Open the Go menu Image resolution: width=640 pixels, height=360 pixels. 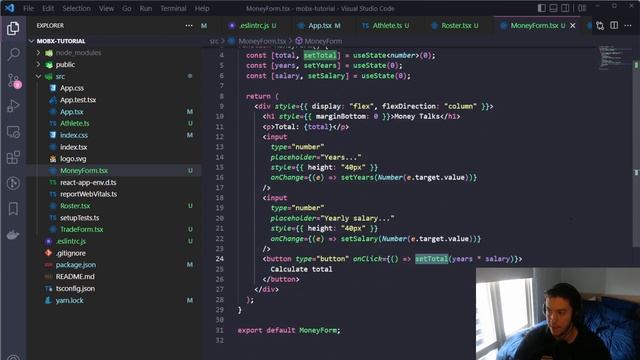(127, 8)
